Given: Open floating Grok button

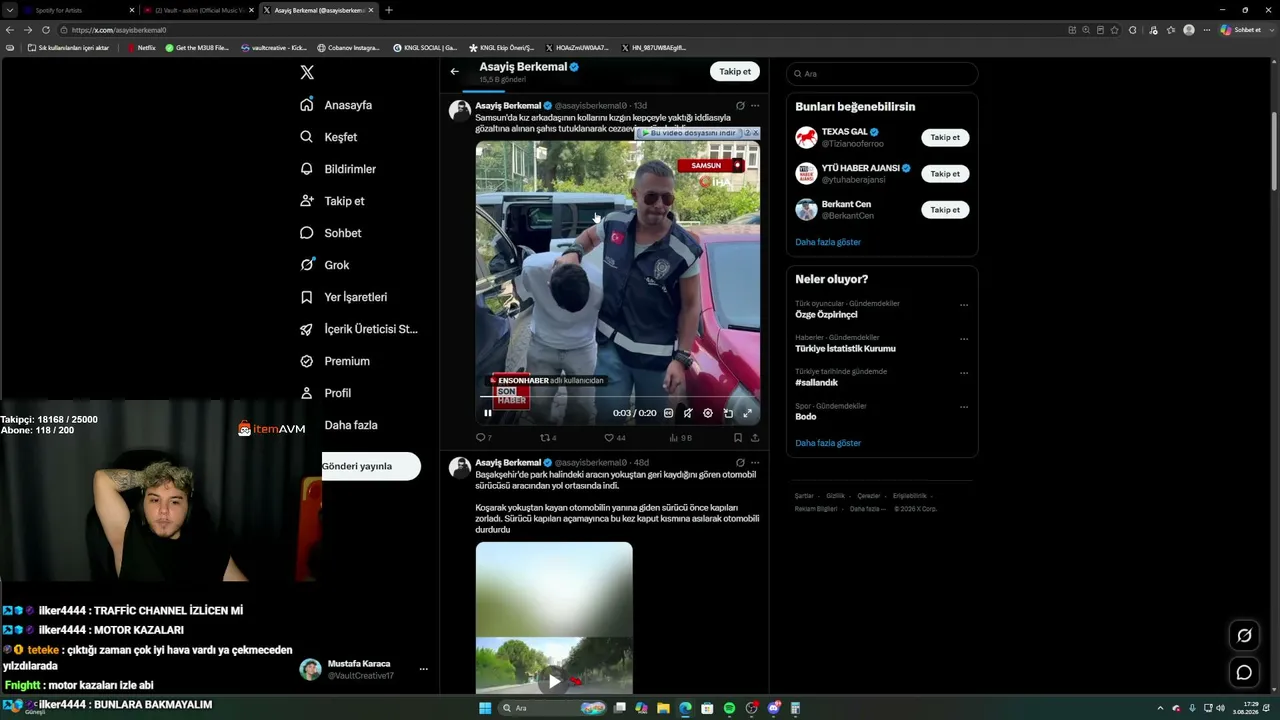Looking at the screenshot, I should (x=1244, y=635).
